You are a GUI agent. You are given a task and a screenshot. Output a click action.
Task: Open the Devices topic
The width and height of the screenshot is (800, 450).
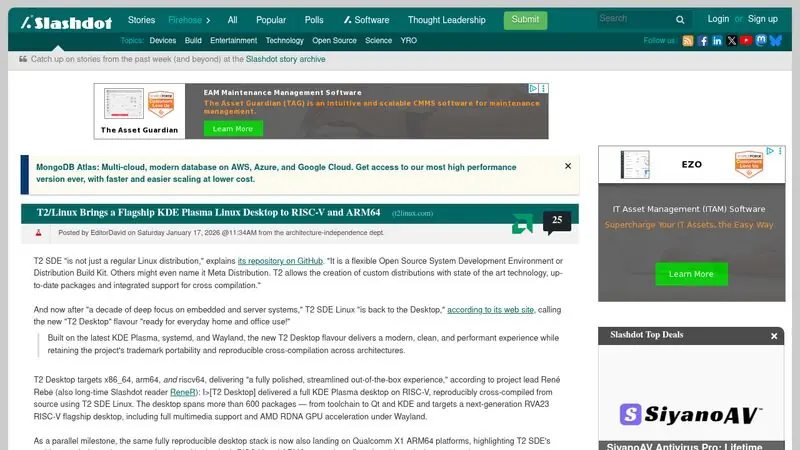(x=163, y=40)
